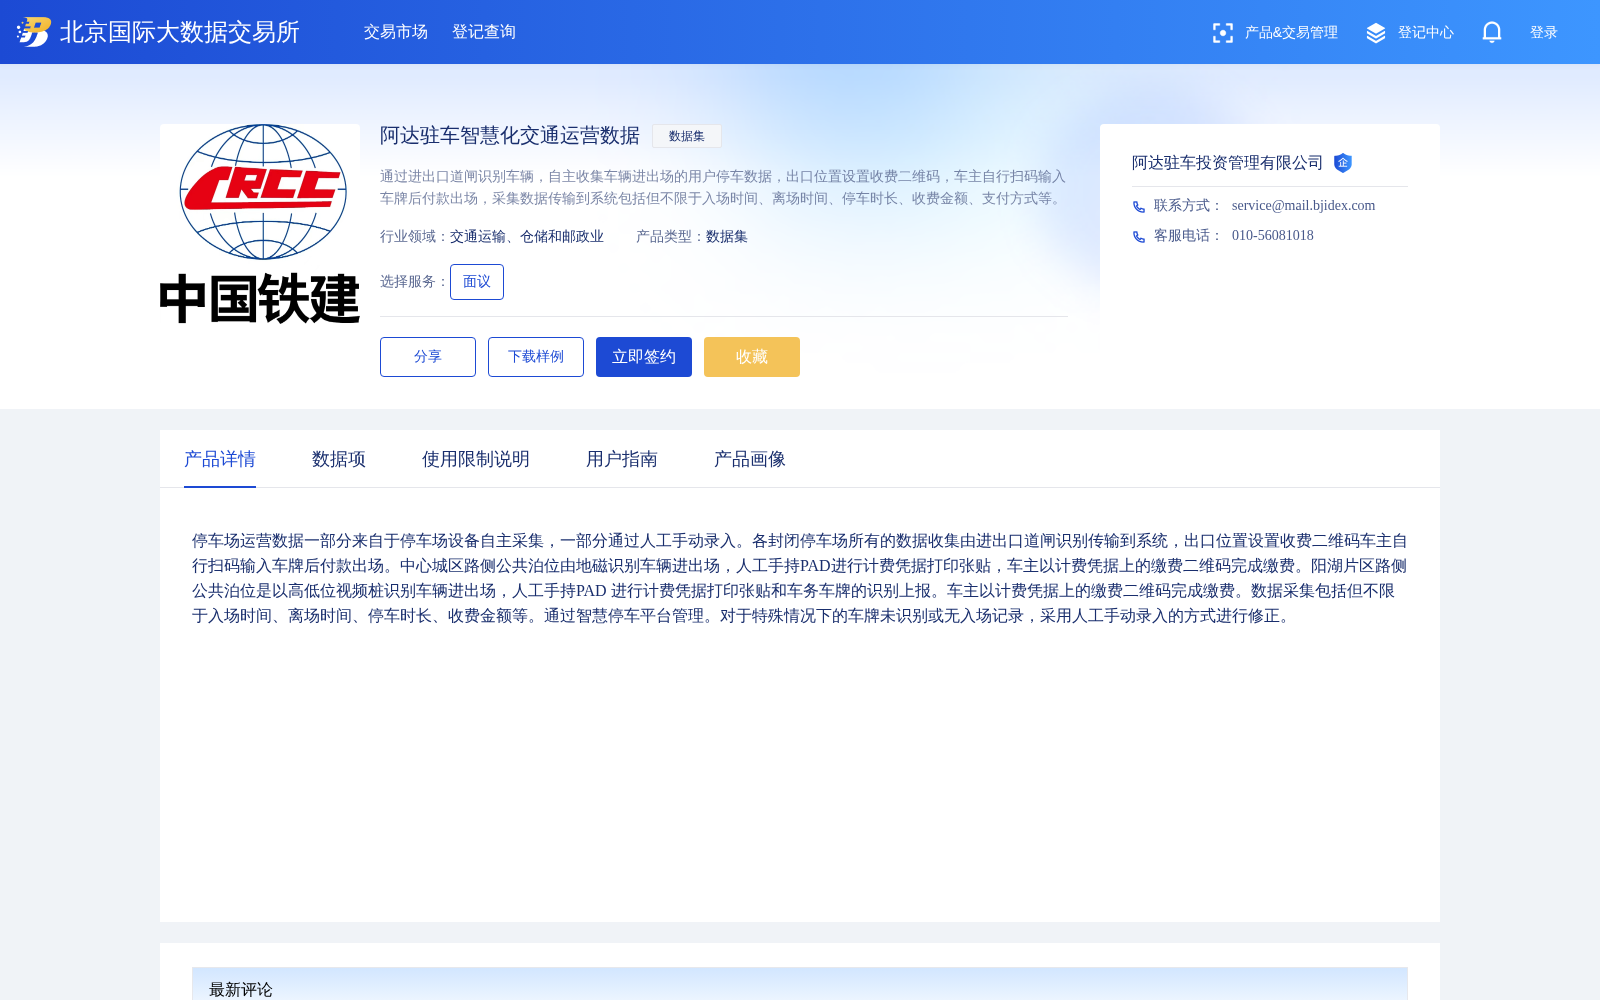Open the 登记中心 layers icon
1600x1000 pixels.
pyautogui.click(x=1376, y=33)
